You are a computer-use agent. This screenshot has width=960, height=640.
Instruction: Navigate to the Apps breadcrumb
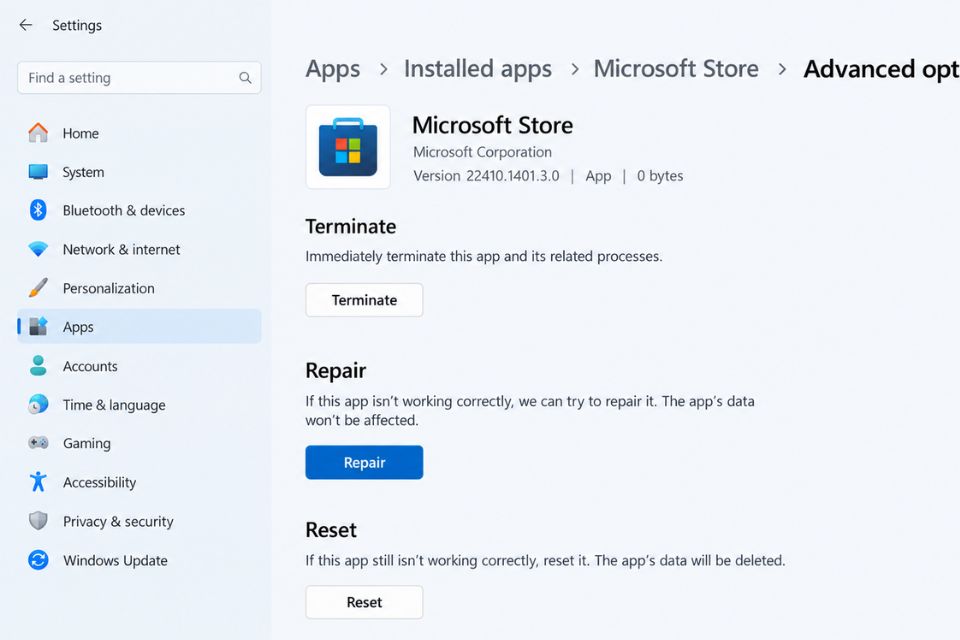click(x=333, y=69)
